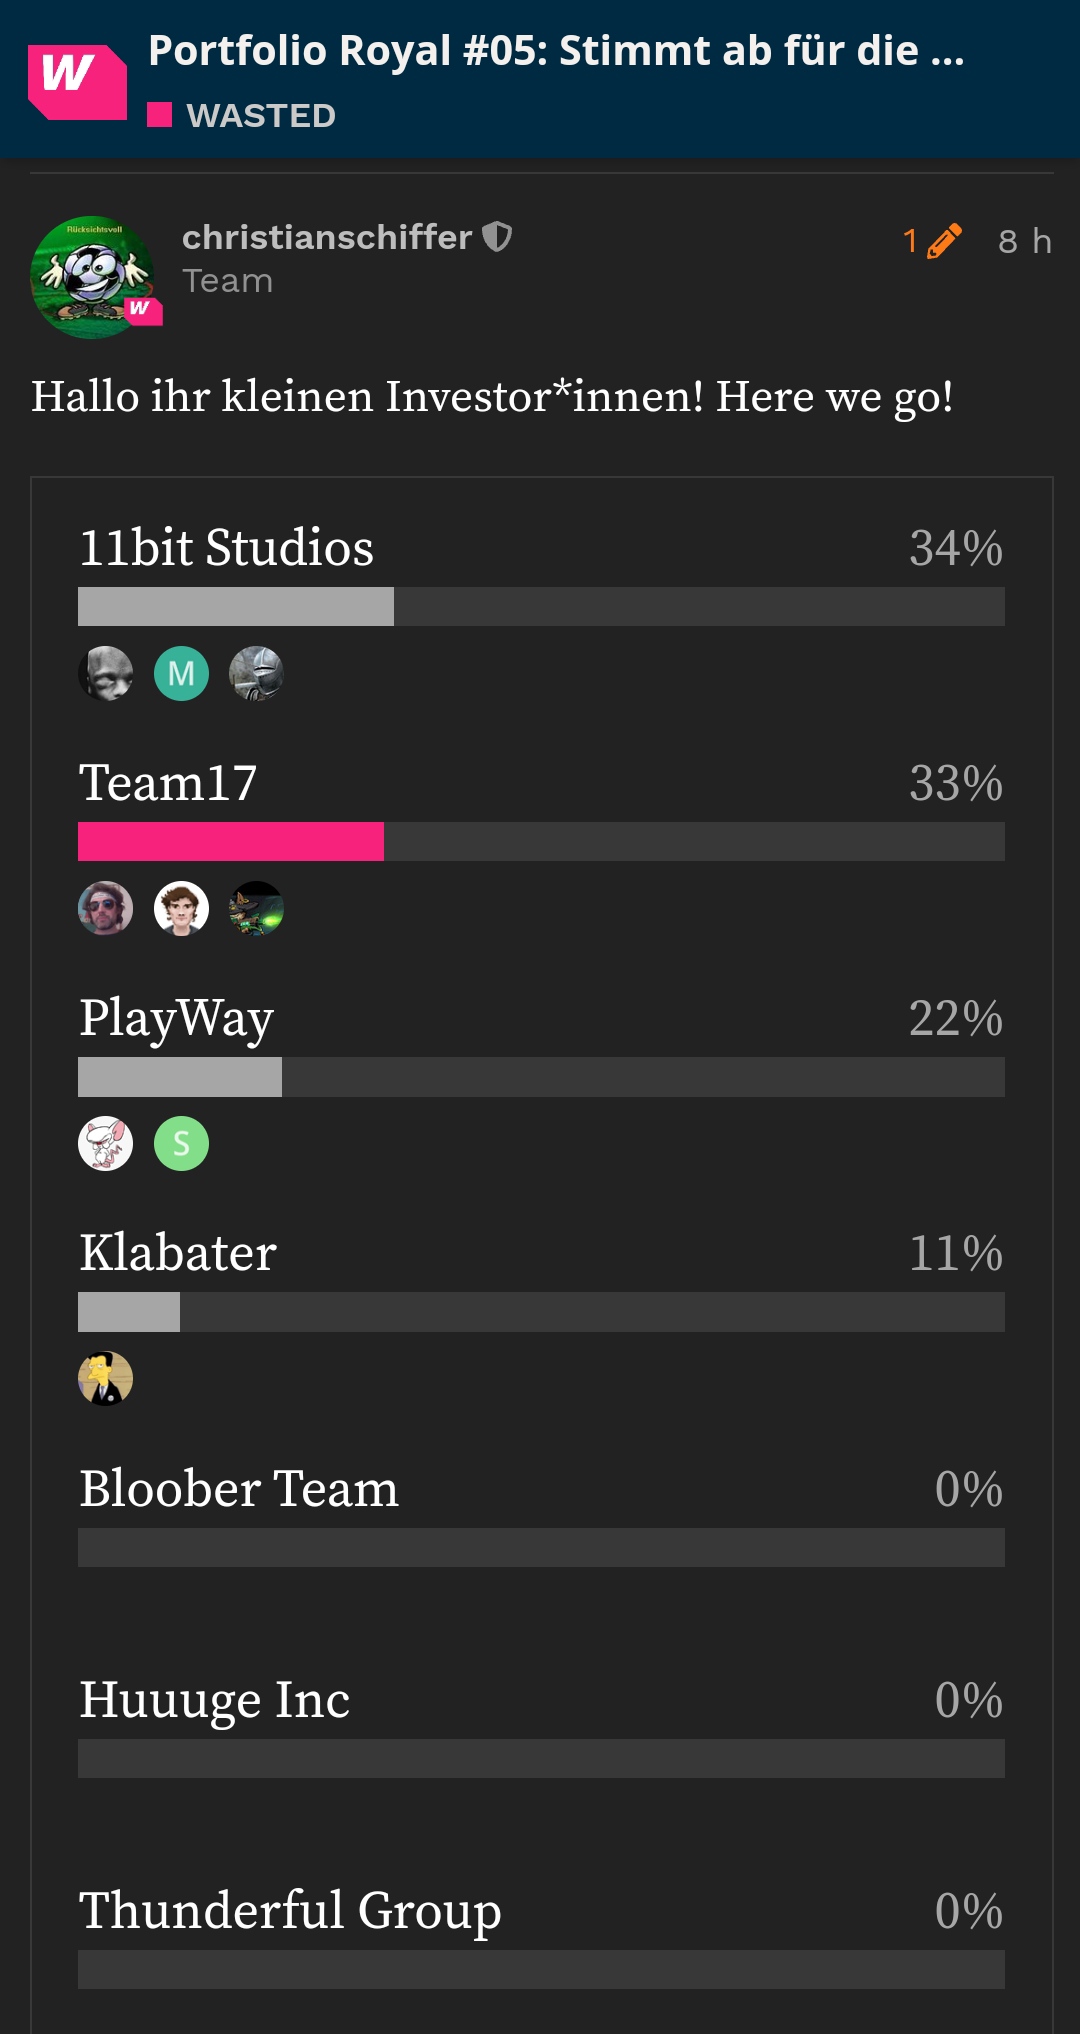Open the Portfolio Royal #05 topic title
Image resolution: width=1080 pixels, height=2034 pixels.
pyautogui.click(x=556, y=51)
